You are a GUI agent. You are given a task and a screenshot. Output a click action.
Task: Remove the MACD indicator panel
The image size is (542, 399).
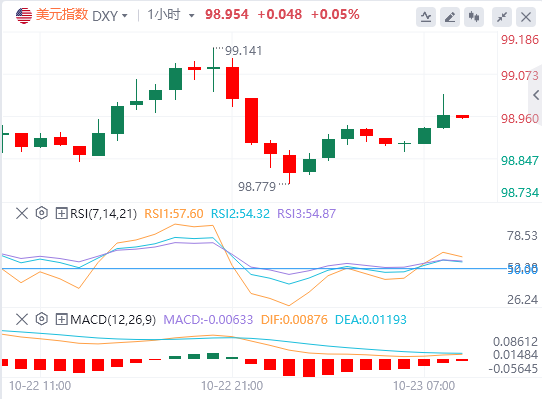coord(22,319)
